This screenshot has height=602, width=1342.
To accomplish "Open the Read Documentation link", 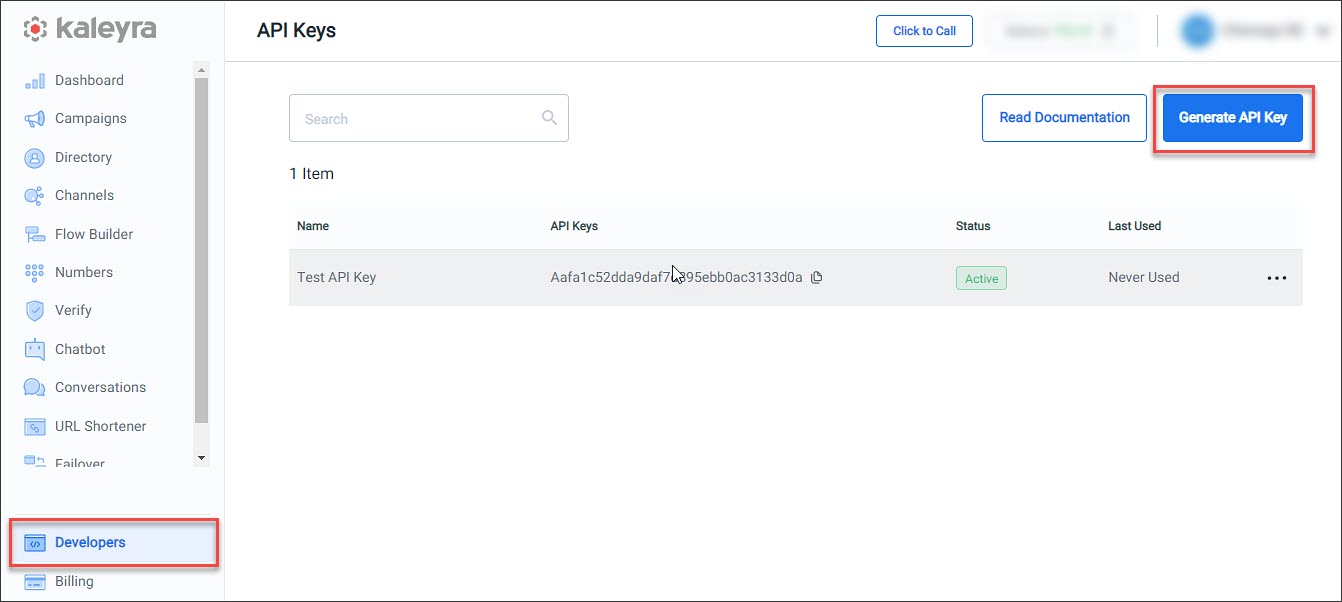I will click(1064, 117).
